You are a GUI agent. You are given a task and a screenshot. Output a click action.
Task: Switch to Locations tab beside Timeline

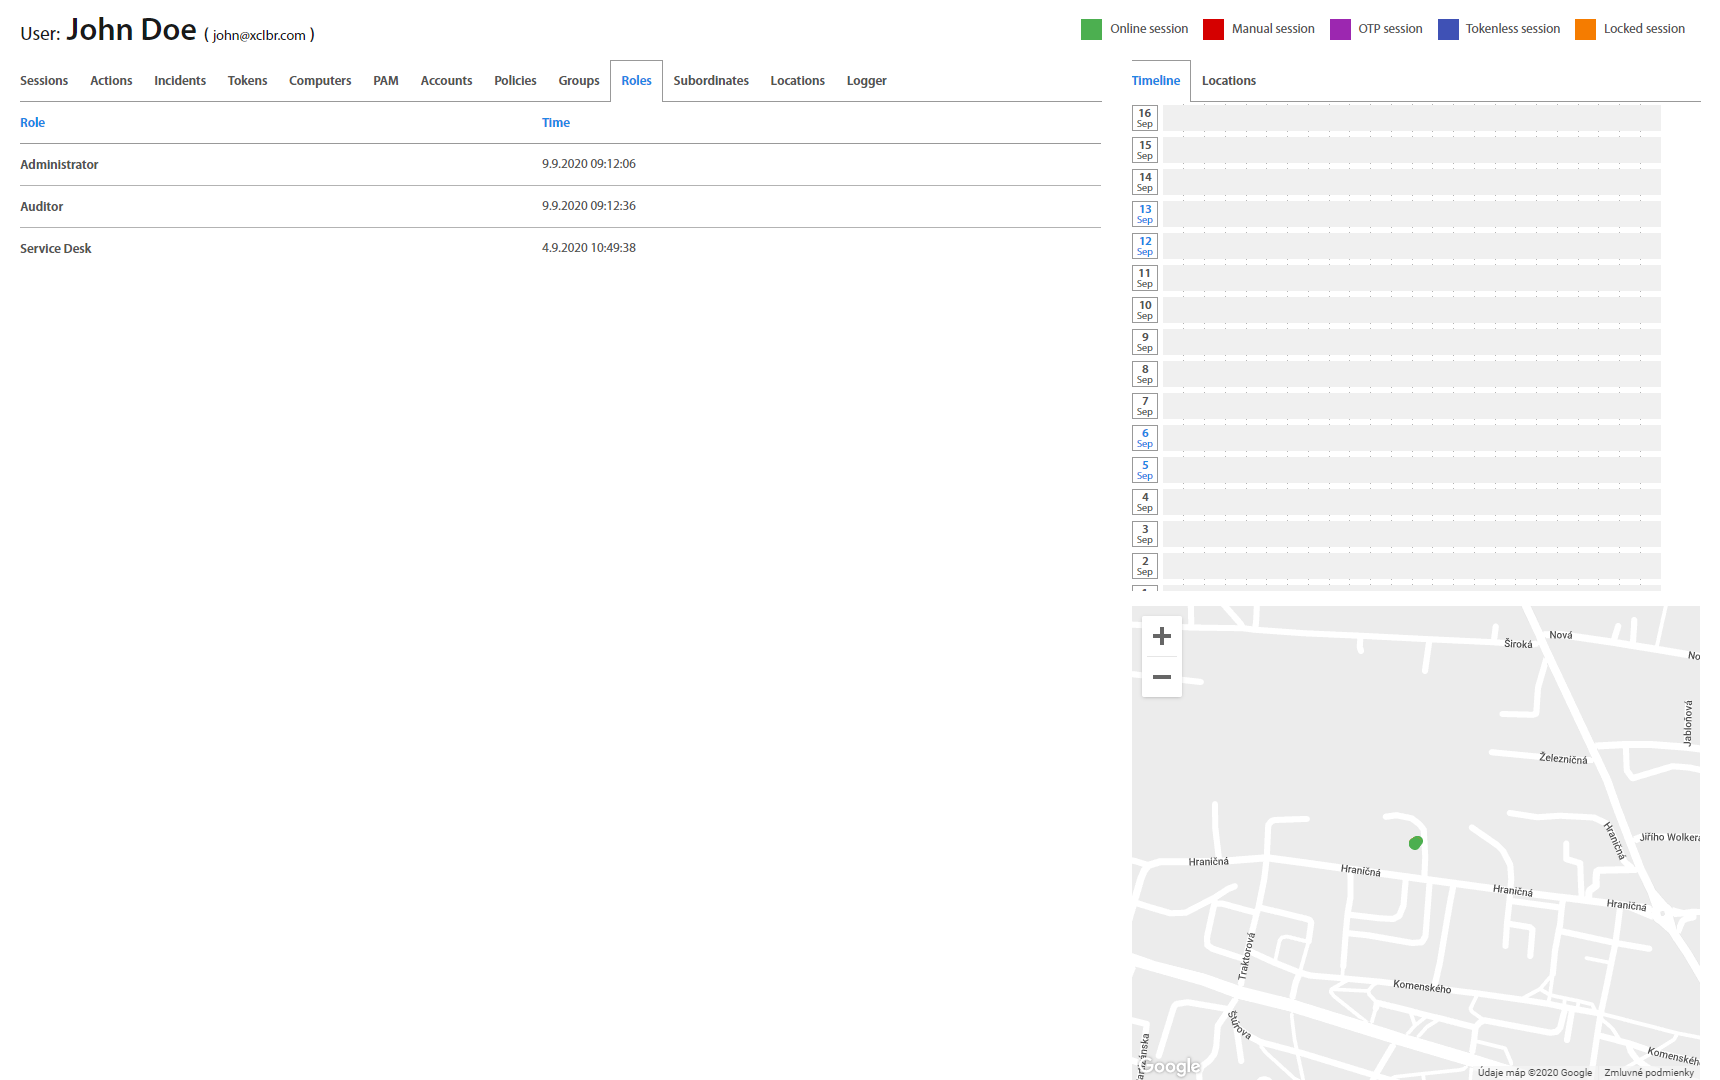click(1228, 81)
